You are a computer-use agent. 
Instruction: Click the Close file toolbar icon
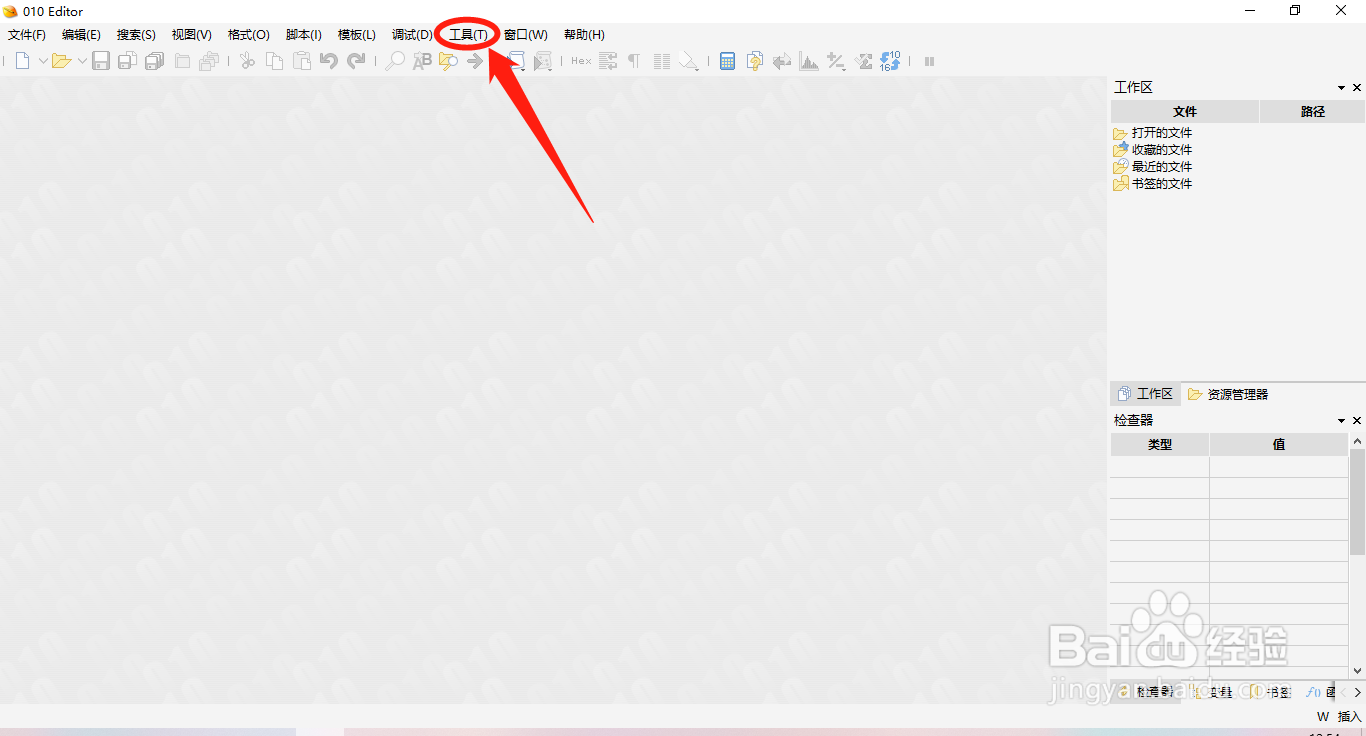tap(182, 61)
